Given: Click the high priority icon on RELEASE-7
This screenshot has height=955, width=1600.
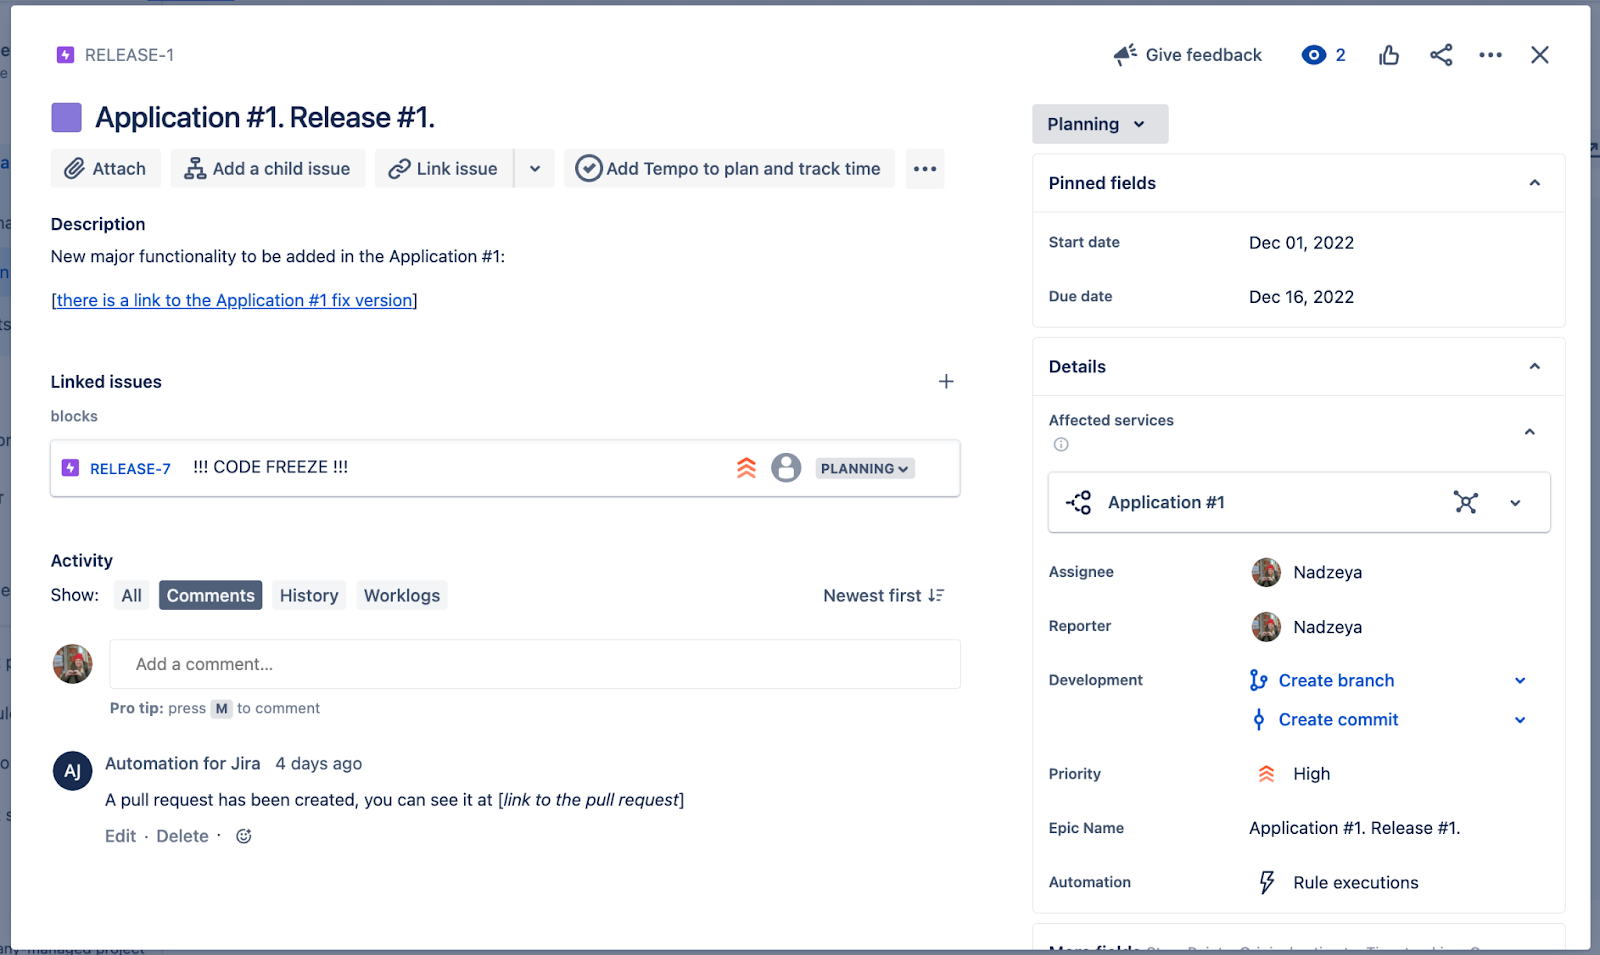Looking at the screenshot, I should (x=747, y=468).
